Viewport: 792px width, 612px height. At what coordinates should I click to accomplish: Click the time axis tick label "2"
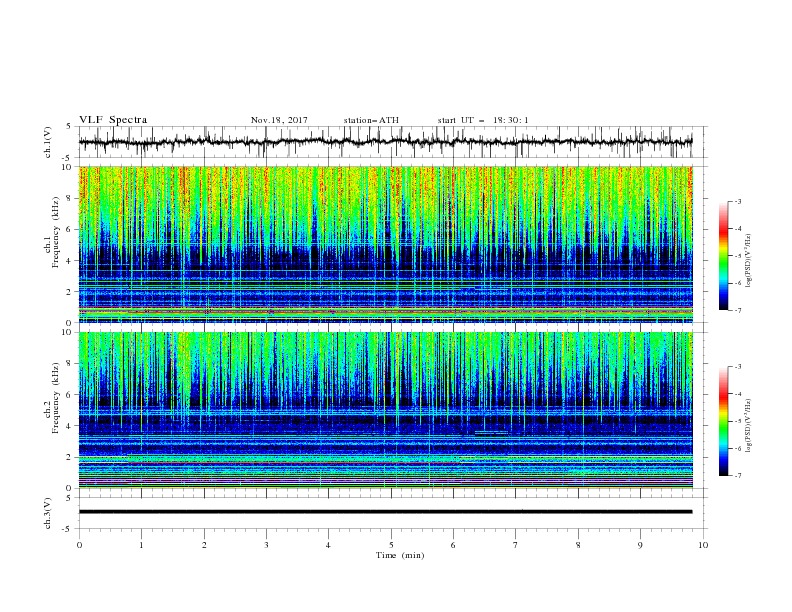(204, 545)
